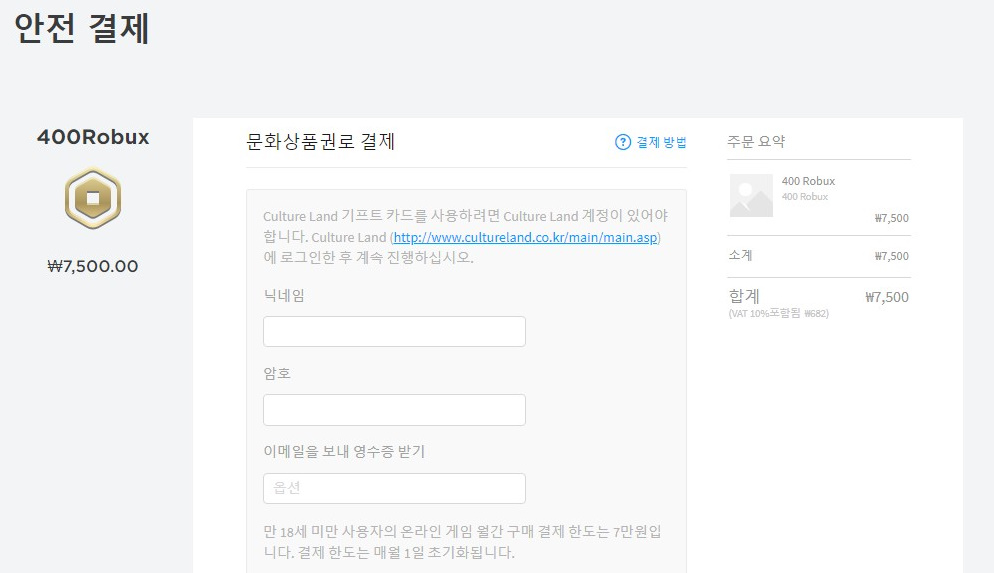994x573 pixels.
Task: Click the 400Robux heading above the coin
Action: [93, 138]
